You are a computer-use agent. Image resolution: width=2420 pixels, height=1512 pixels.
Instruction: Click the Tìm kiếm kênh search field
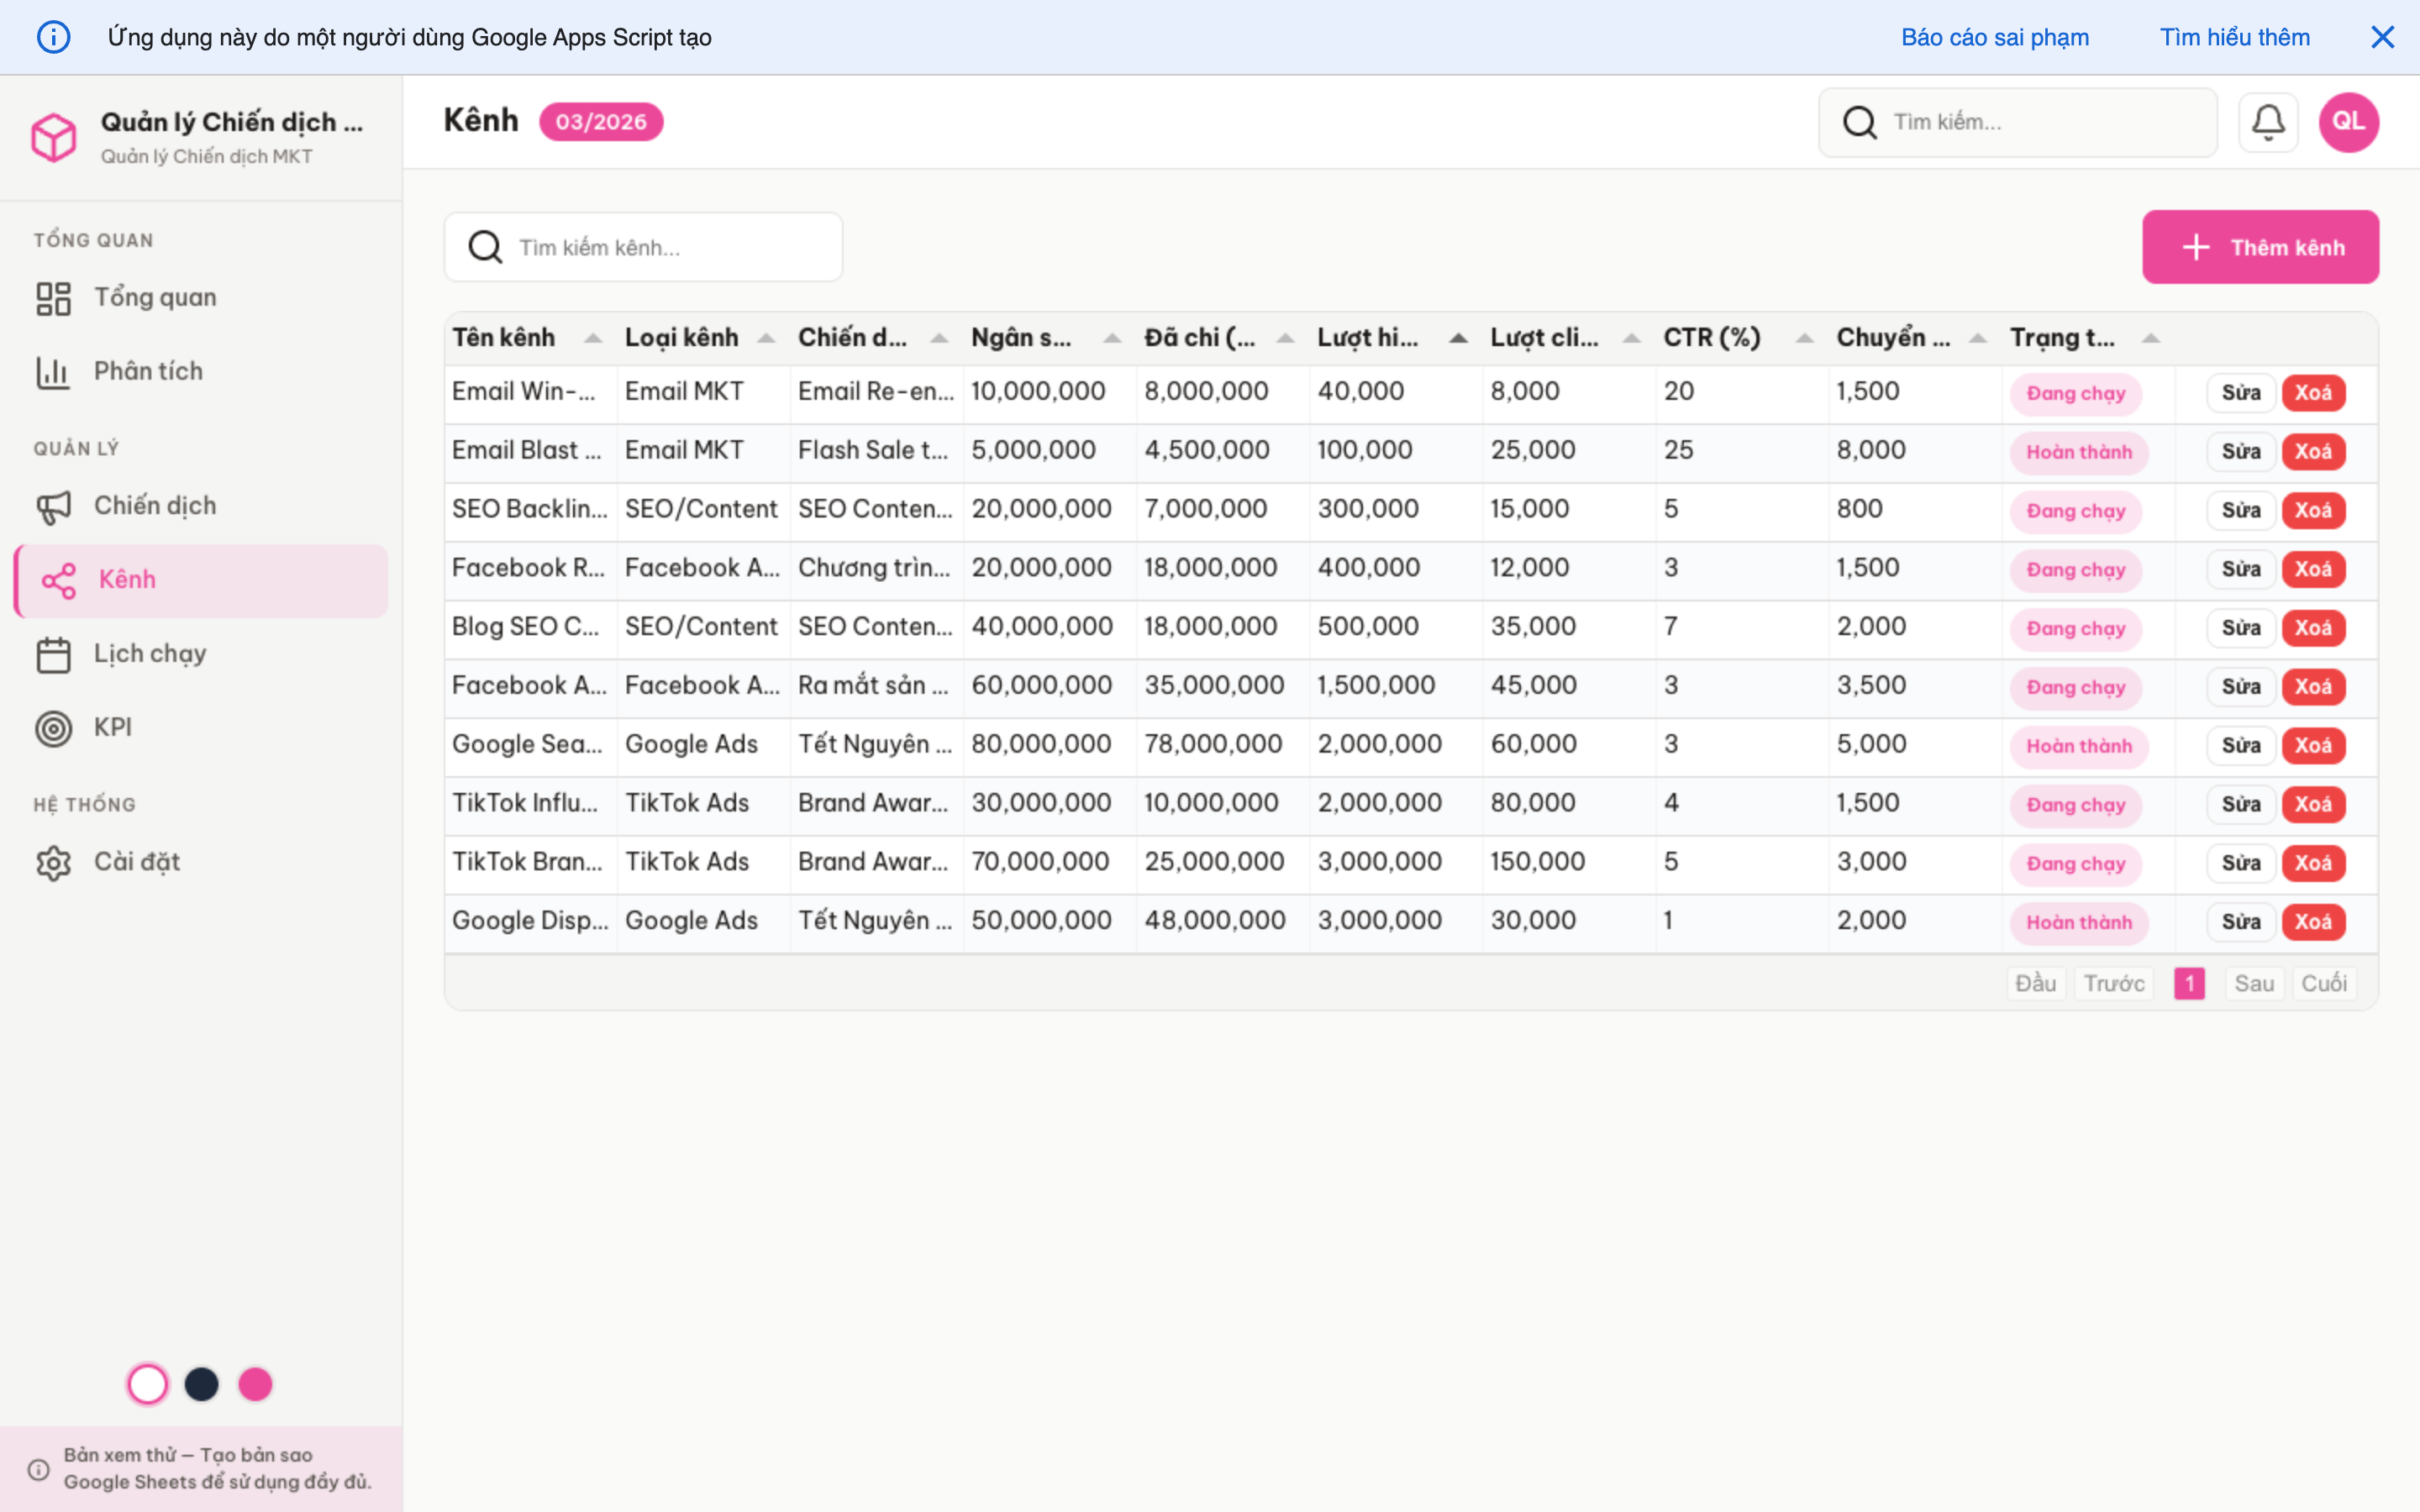point(642,247)
